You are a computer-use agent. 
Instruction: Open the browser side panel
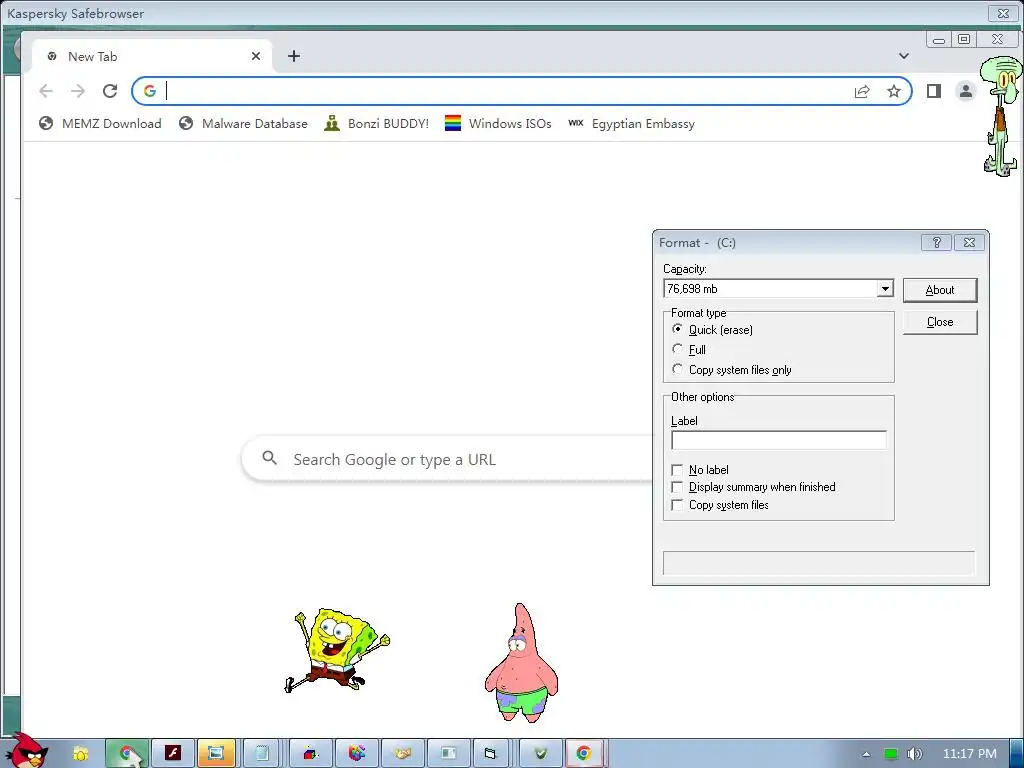coord(934,91)
